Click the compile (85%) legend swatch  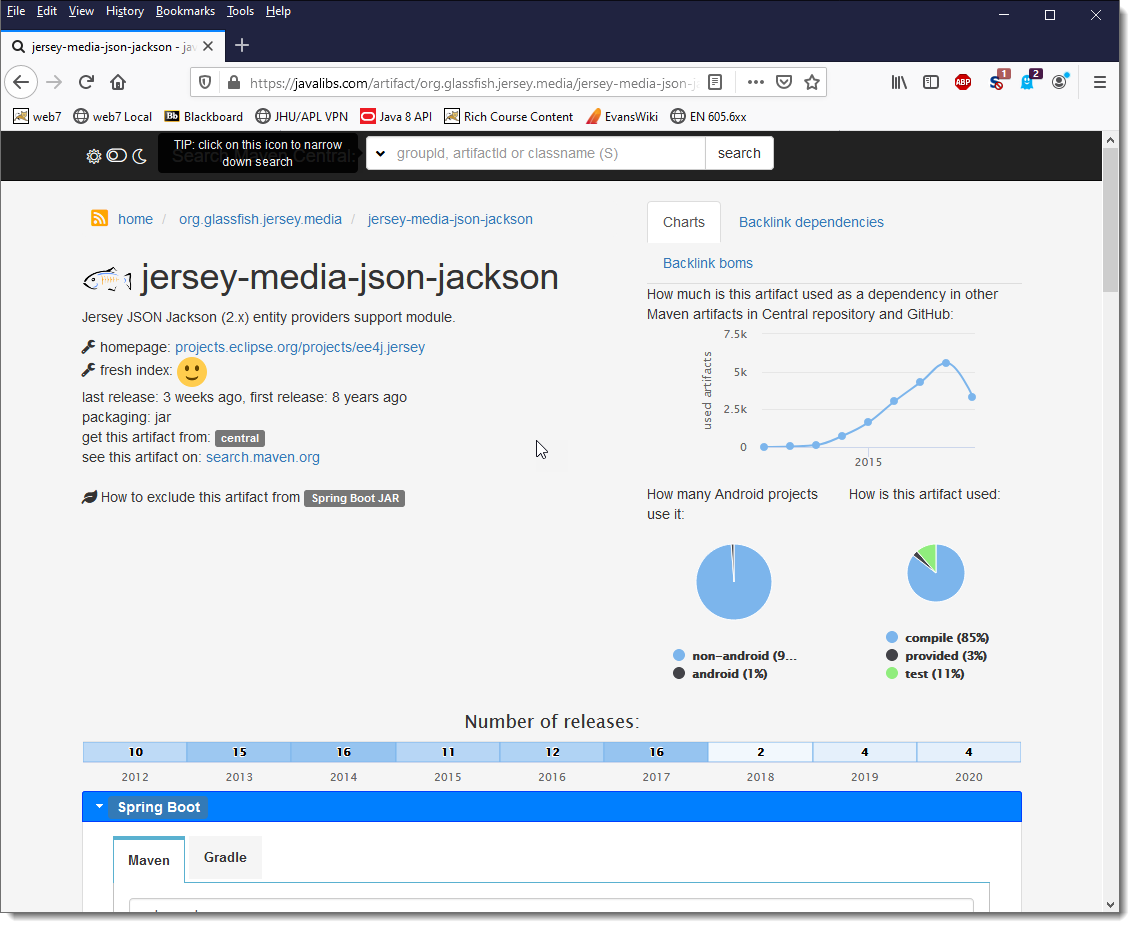(x=892, y=637)
